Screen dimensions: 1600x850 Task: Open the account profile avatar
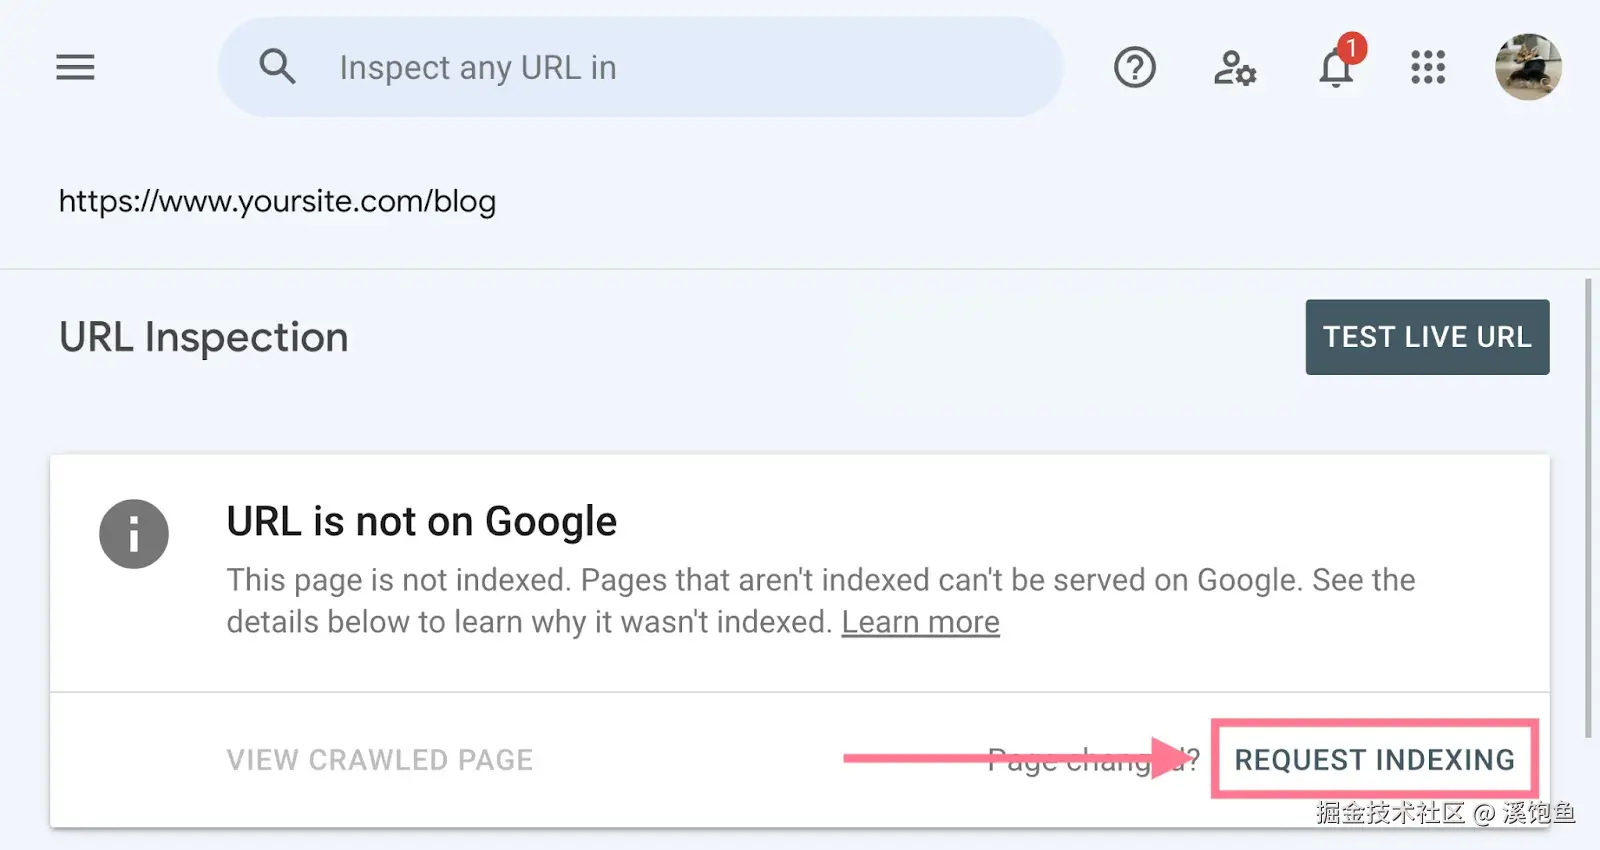[1527, 67]
